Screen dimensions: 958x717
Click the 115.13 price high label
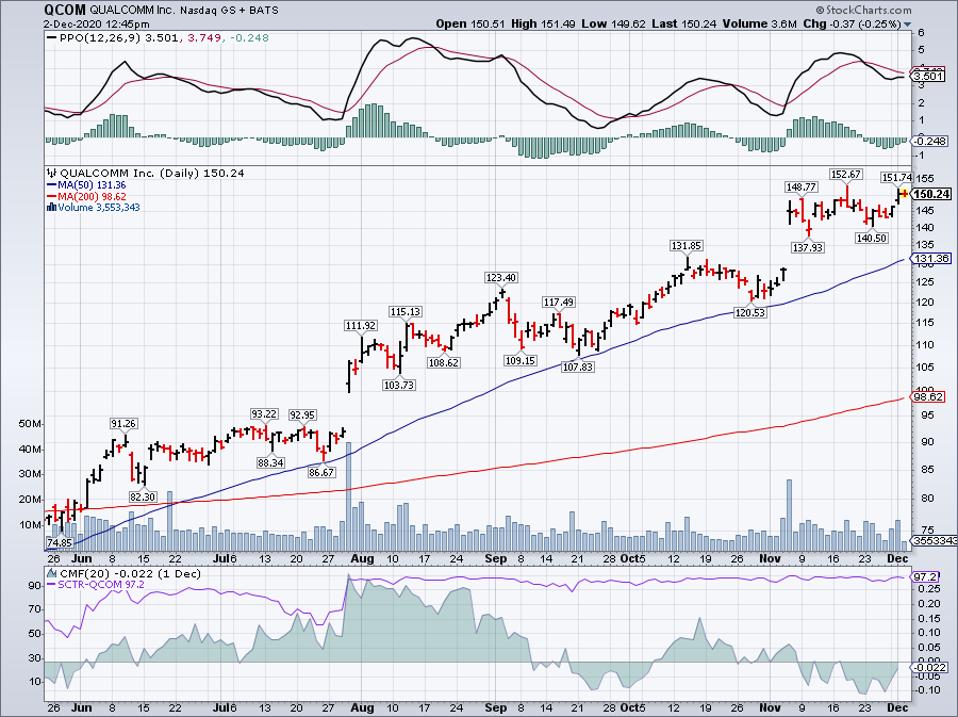(405, 312)
